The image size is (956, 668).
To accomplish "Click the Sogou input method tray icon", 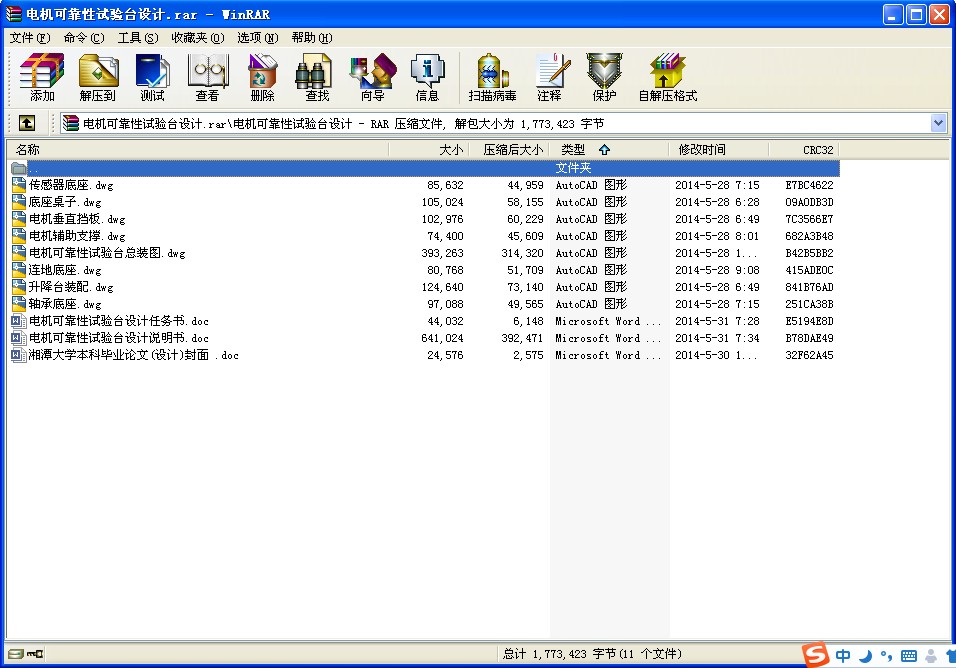I will point(817,655).
